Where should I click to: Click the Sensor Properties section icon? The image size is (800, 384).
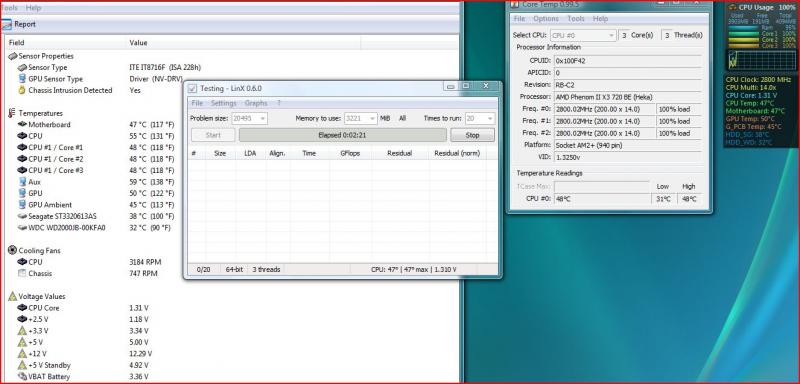(13, 56)
